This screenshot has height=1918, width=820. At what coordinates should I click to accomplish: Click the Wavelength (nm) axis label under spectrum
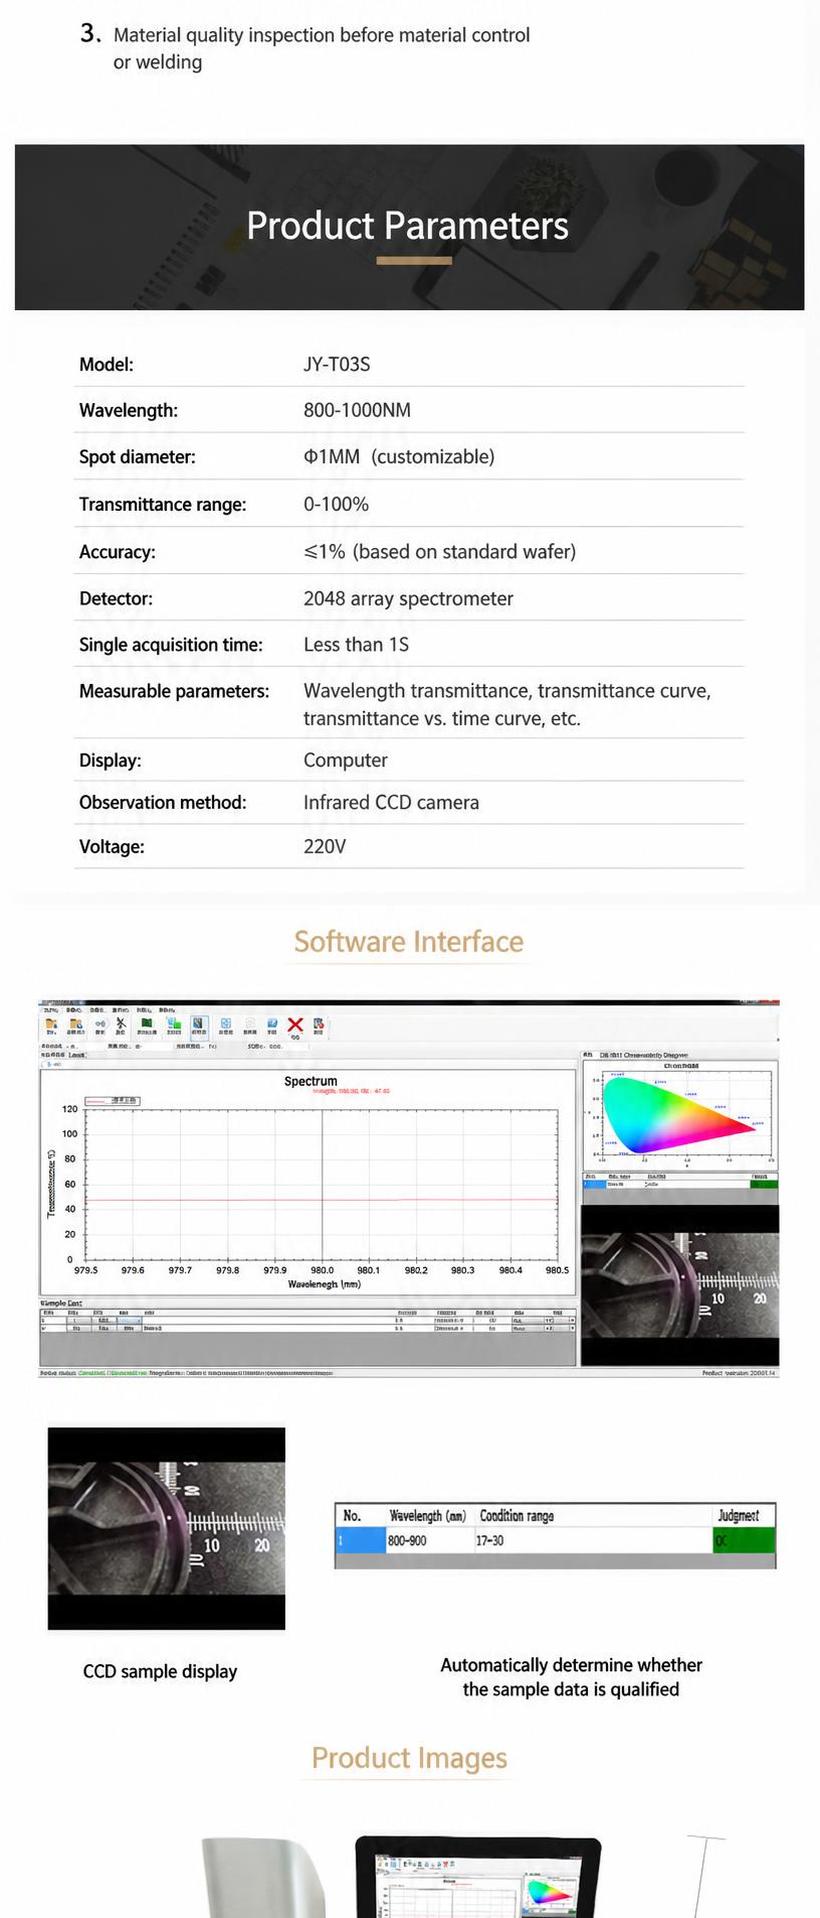[x=324, y=1284]
